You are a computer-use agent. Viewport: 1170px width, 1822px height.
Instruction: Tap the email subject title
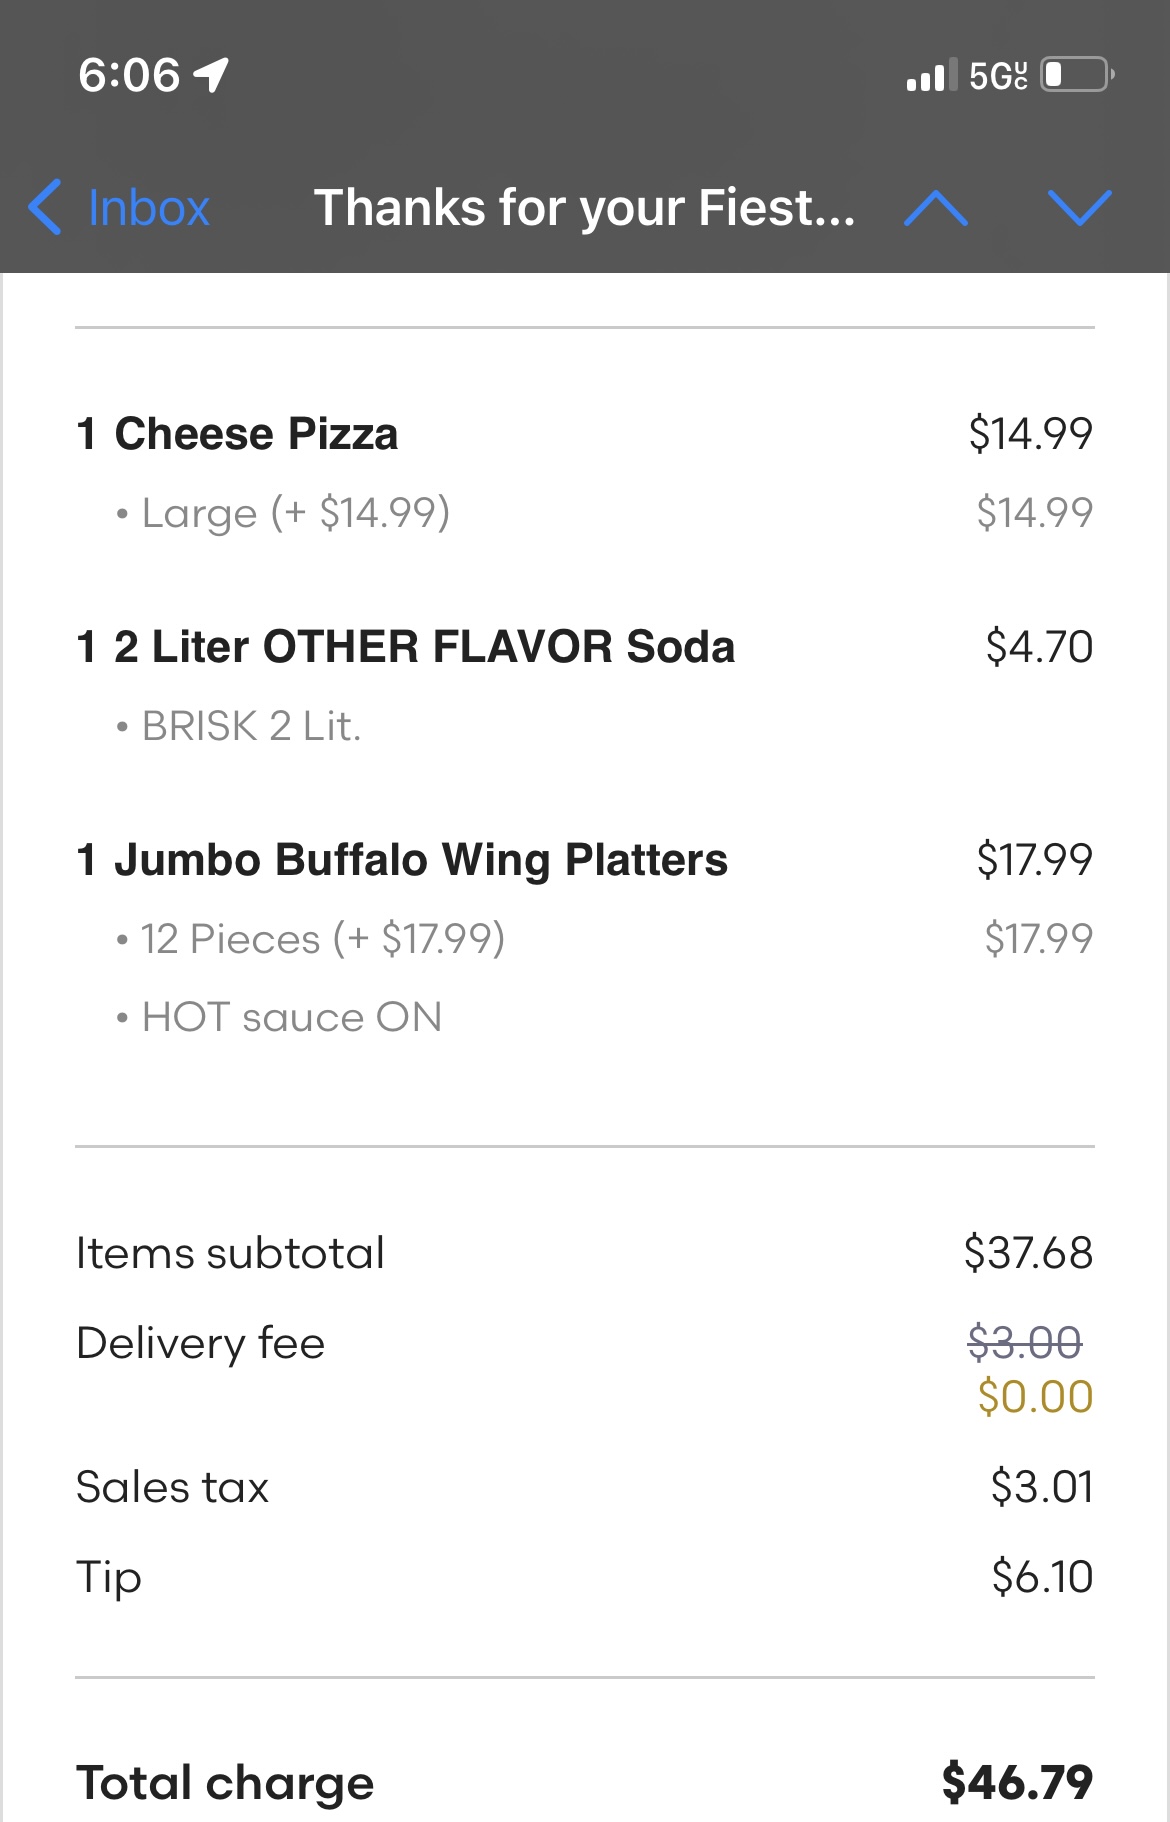tap(584, 208)
